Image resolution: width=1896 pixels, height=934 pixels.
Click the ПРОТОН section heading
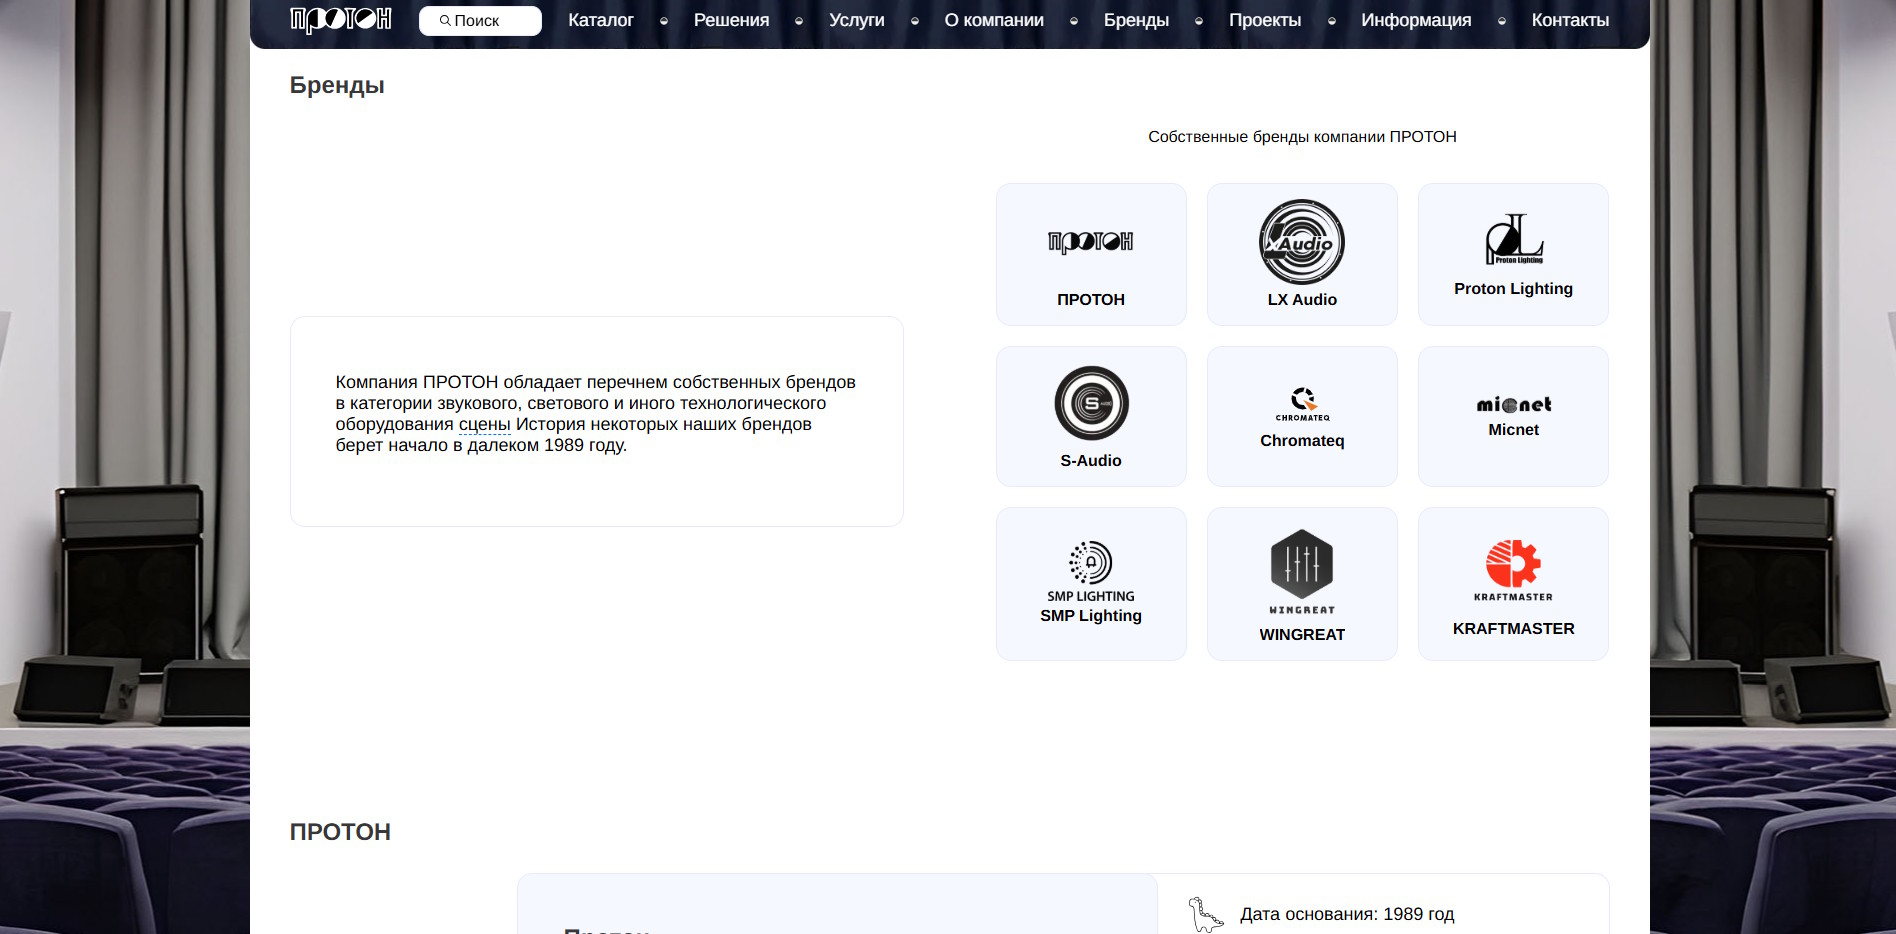pyautogui.click(x=340, y=832)
